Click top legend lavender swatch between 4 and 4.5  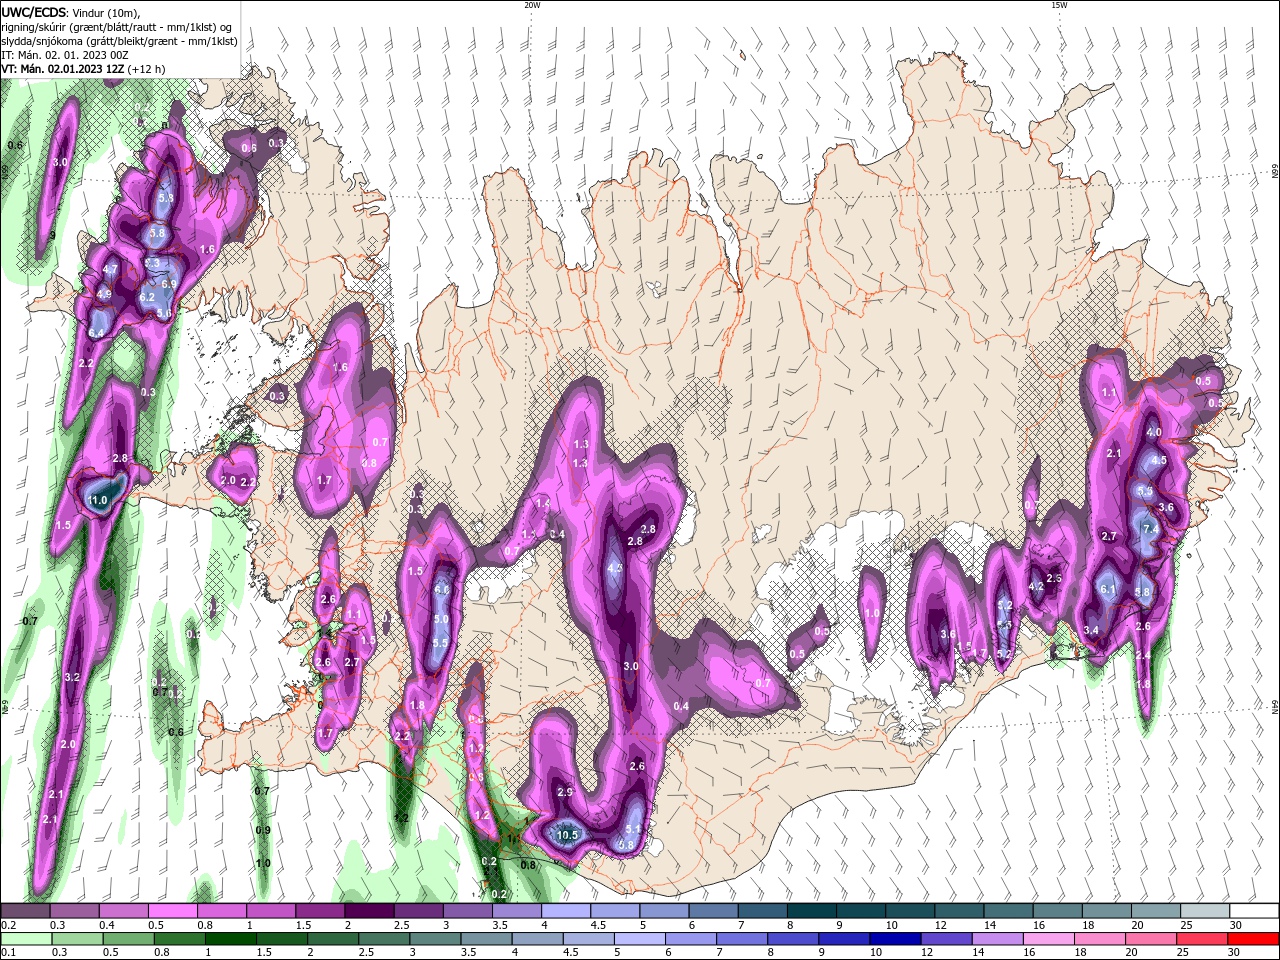click(566, 911)
